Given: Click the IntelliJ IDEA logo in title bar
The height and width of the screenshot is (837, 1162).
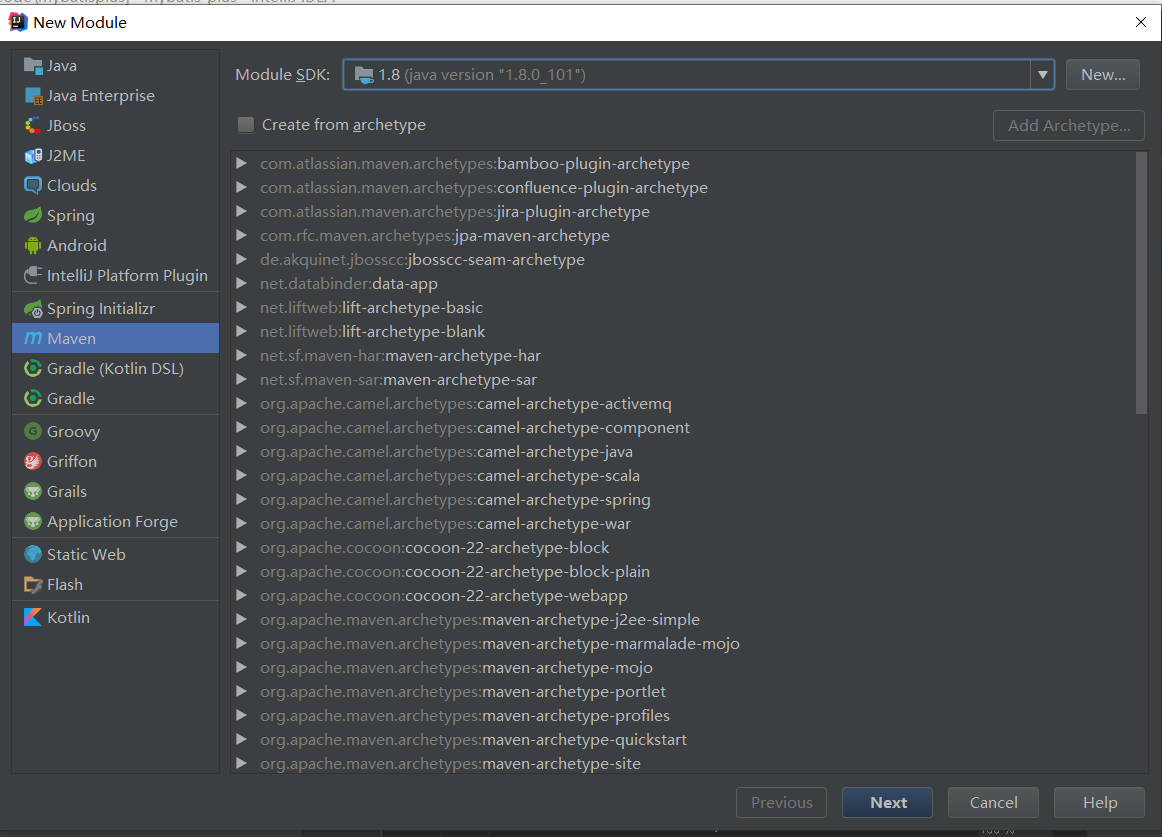Looking at the screenshot, I should (18, 22).
